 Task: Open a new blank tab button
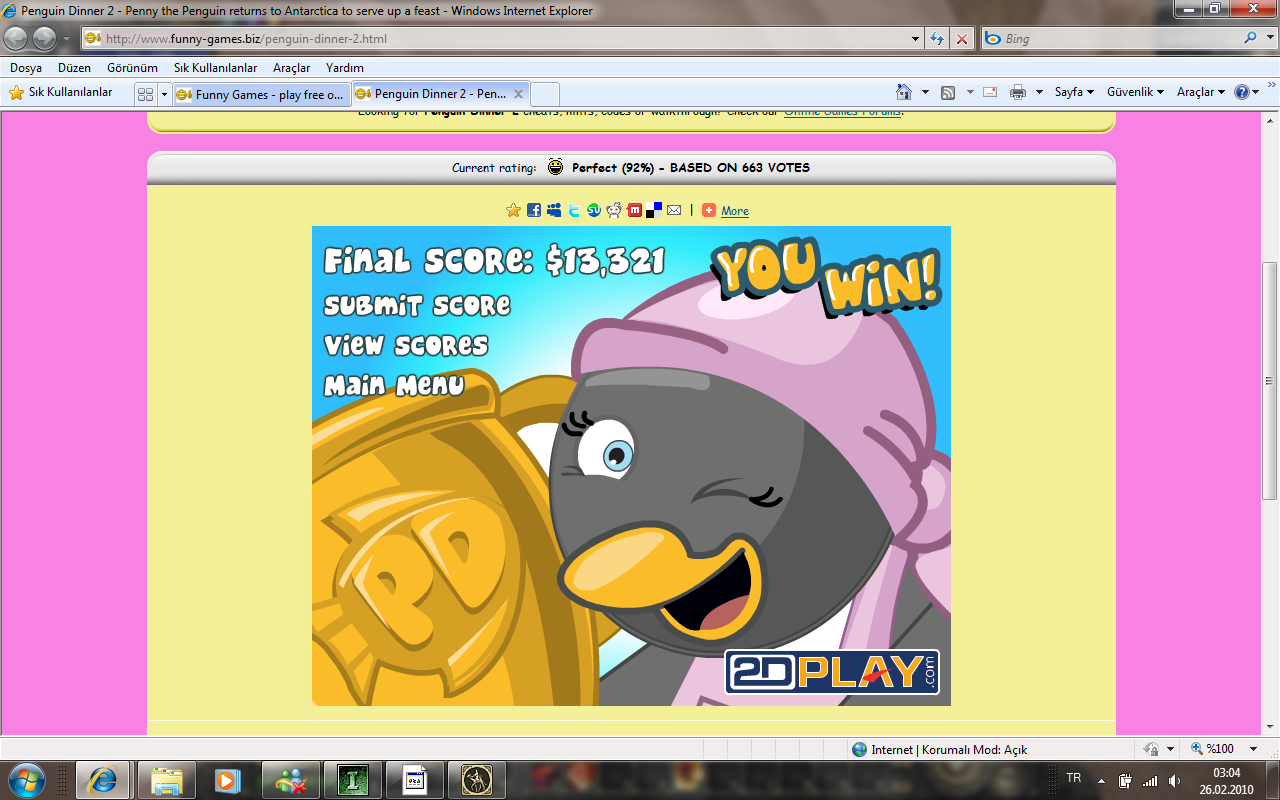[x=545, y=94]
